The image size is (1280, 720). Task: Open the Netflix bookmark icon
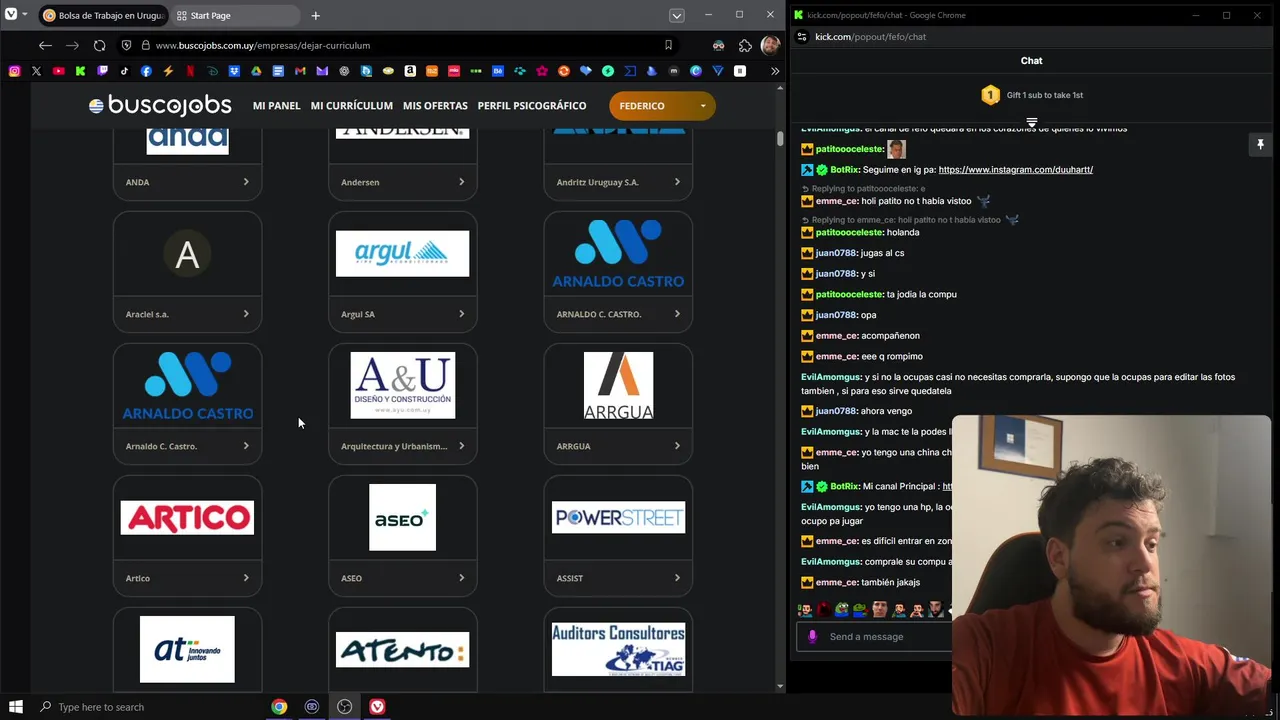coord(190,71)
